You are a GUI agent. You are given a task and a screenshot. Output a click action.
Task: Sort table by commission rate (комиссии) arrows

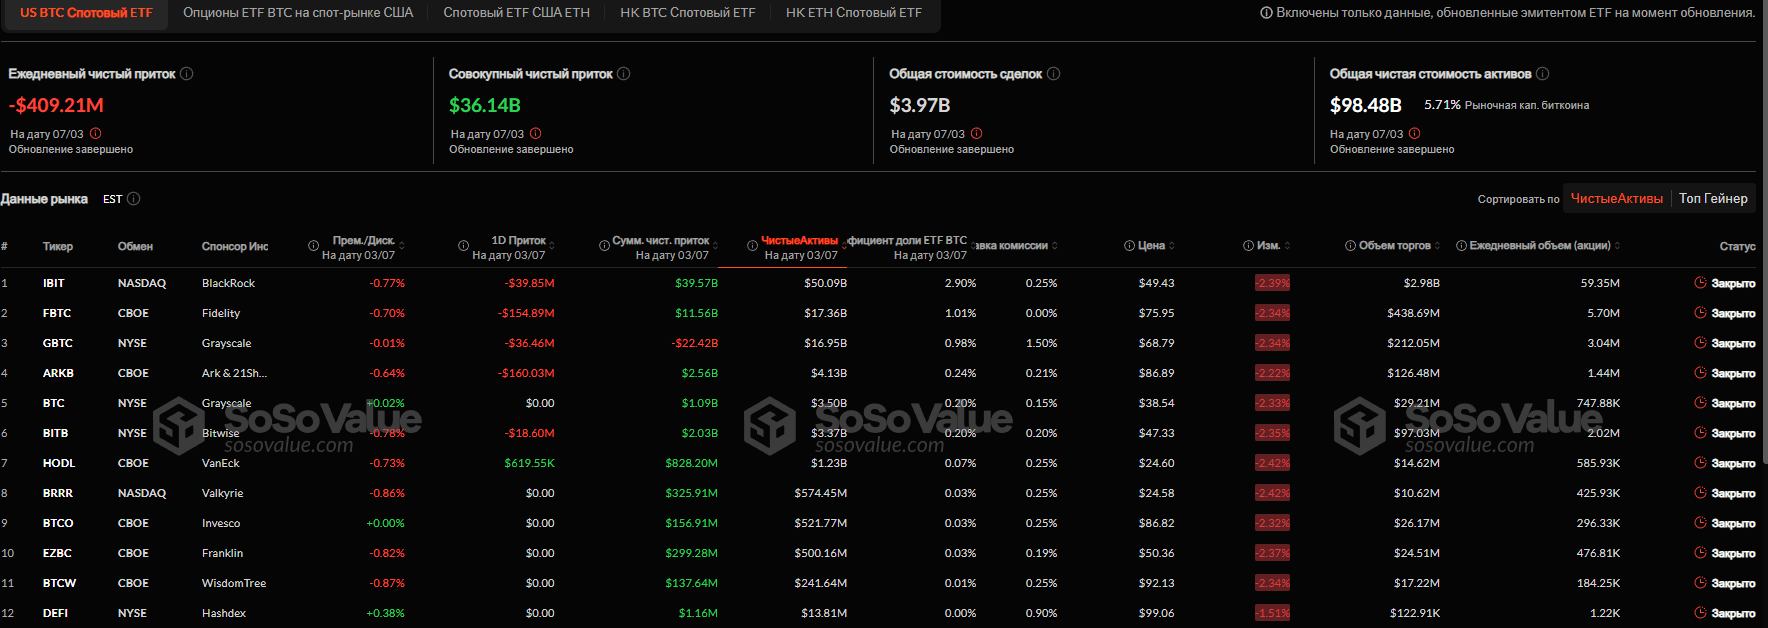click(1055, 246)
